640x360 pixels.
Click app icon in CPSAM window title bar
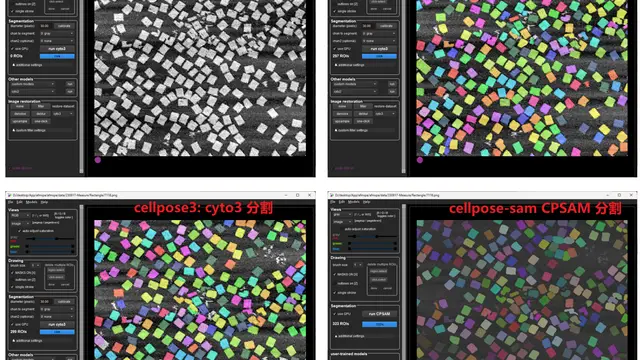click(331, 195)
